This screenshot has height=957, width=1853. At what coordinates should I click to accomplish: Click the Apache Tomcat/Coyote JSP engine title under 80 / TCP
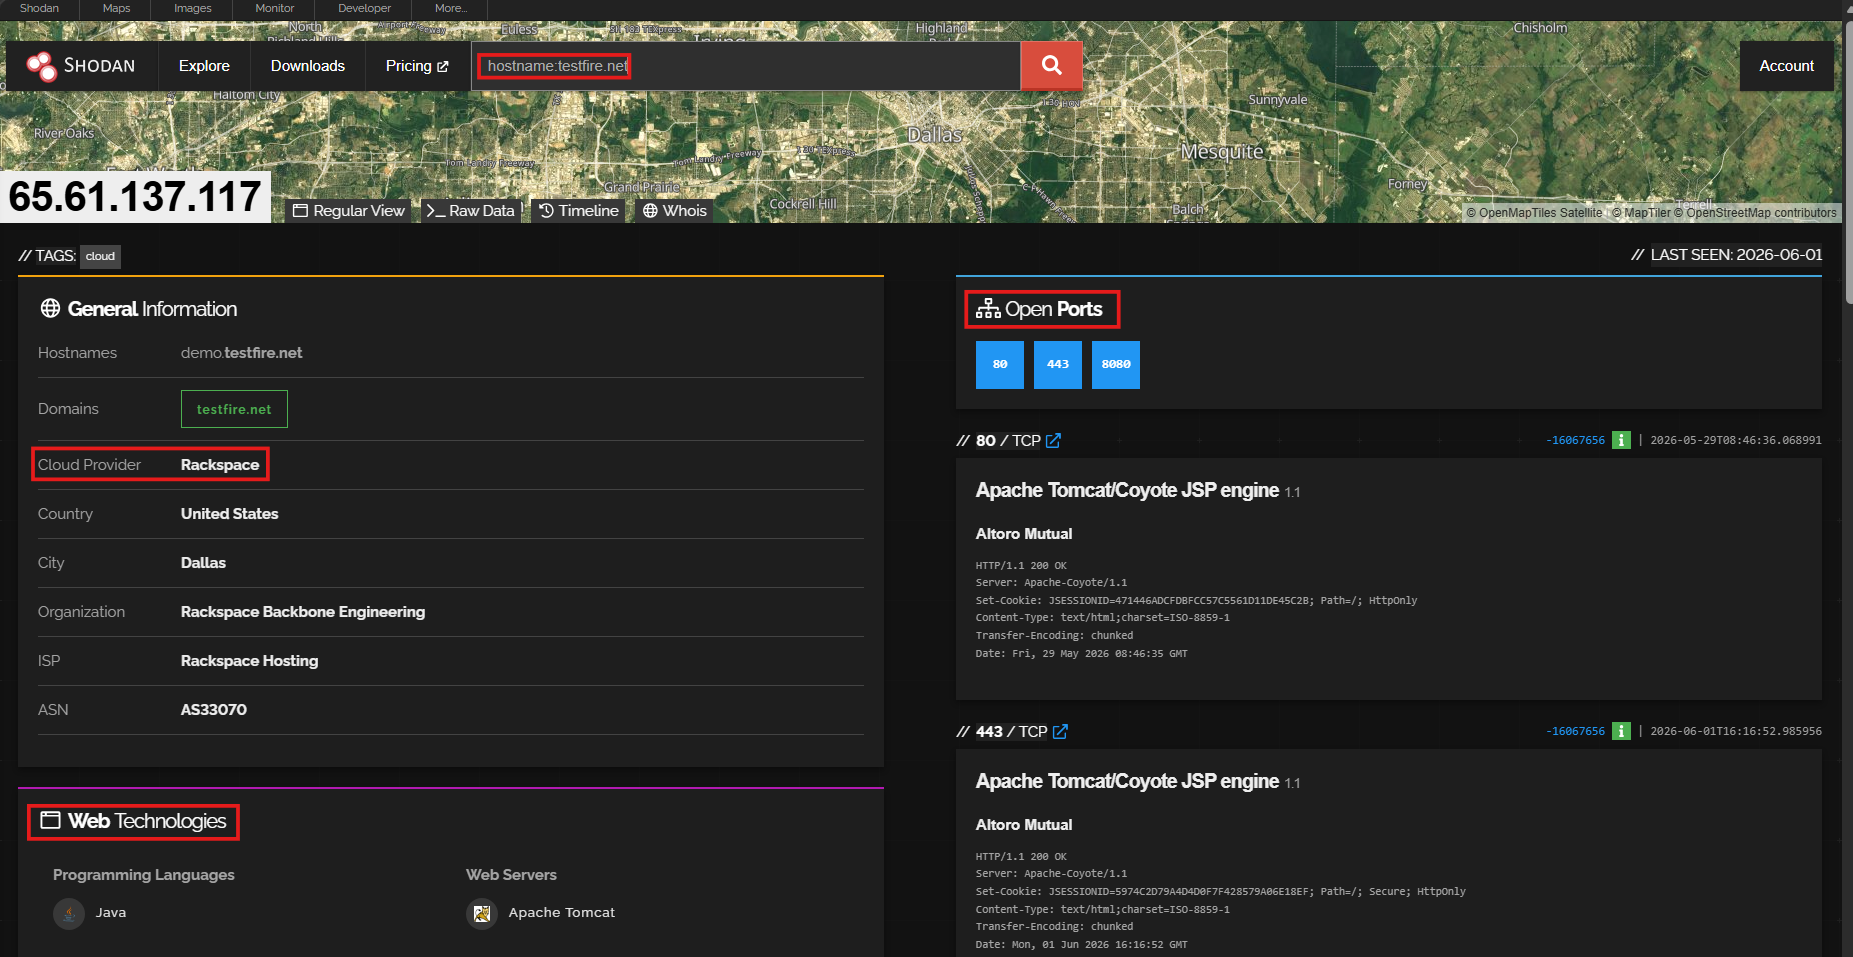[1127, 490]
